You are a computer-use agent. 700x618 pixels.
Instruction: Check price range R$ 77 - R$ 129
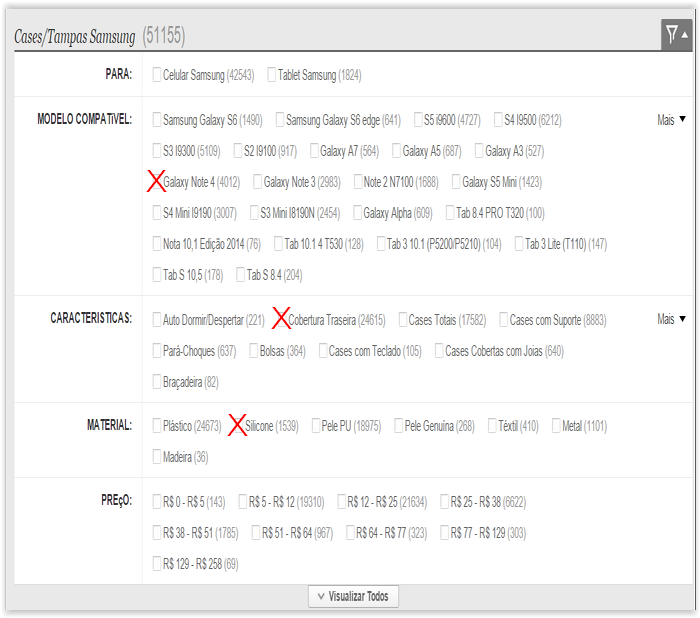[445, 533]
